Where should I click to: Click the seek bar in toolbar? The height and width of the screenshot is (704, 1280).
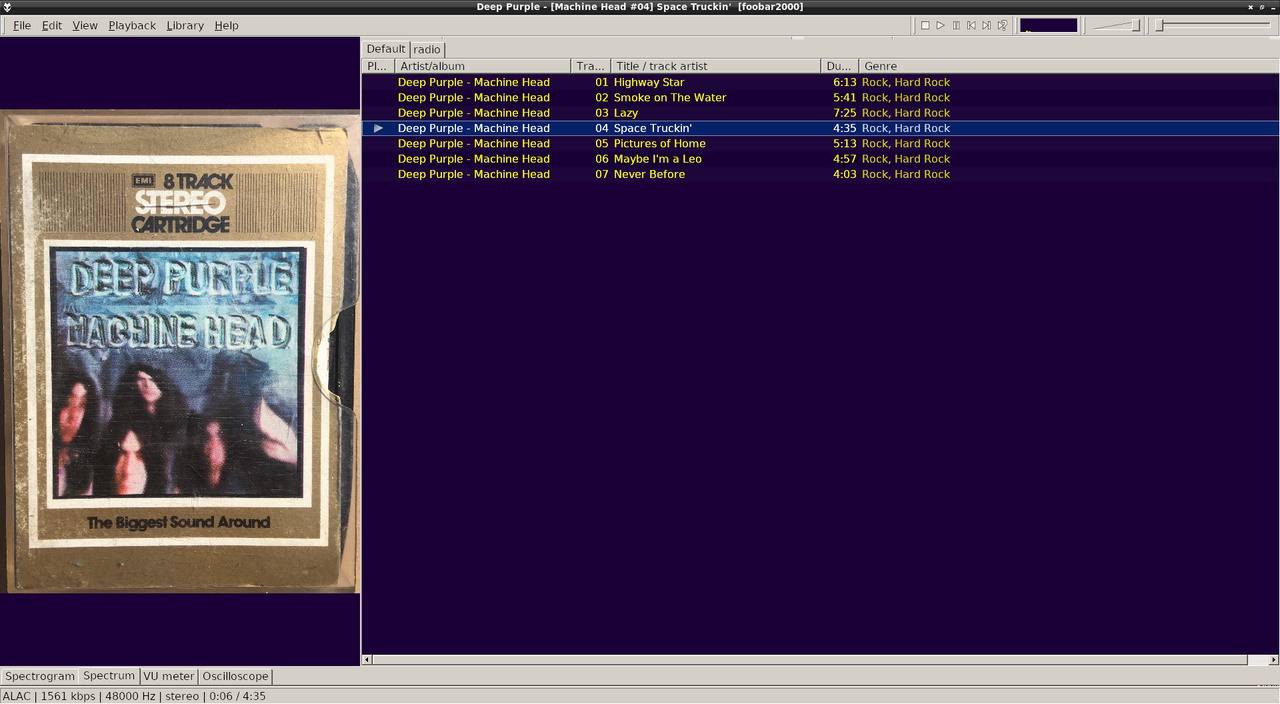[x=1214, y=25]
